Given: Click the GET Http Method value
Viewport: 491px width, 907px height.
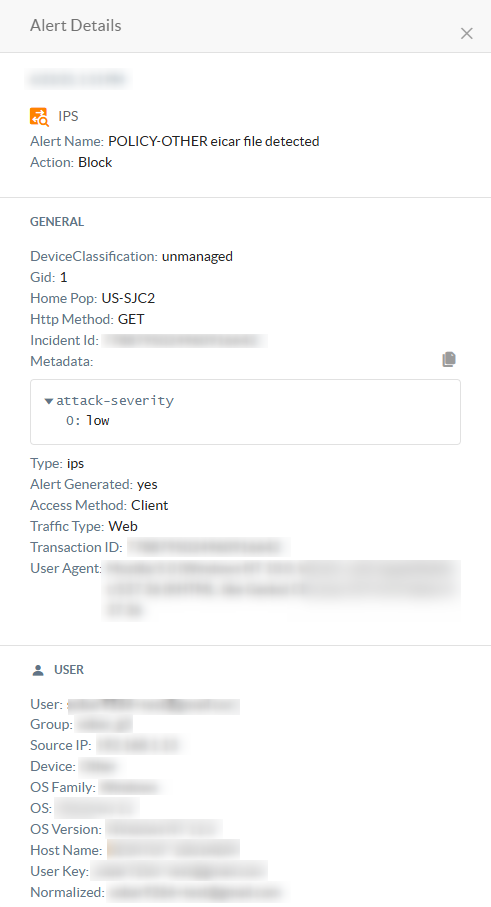Looking at the screenshot, I should [131, 319].
